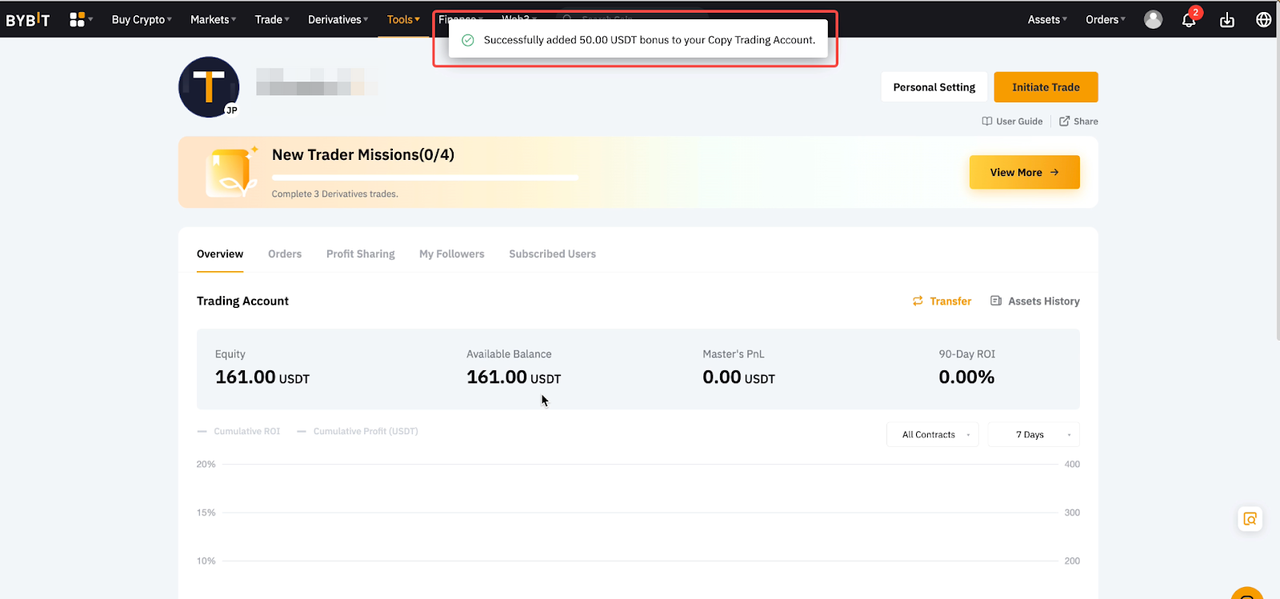Open the apps grid menu icon
Viewport: 1280px width, 599px height.
click(x=78, y=19)
